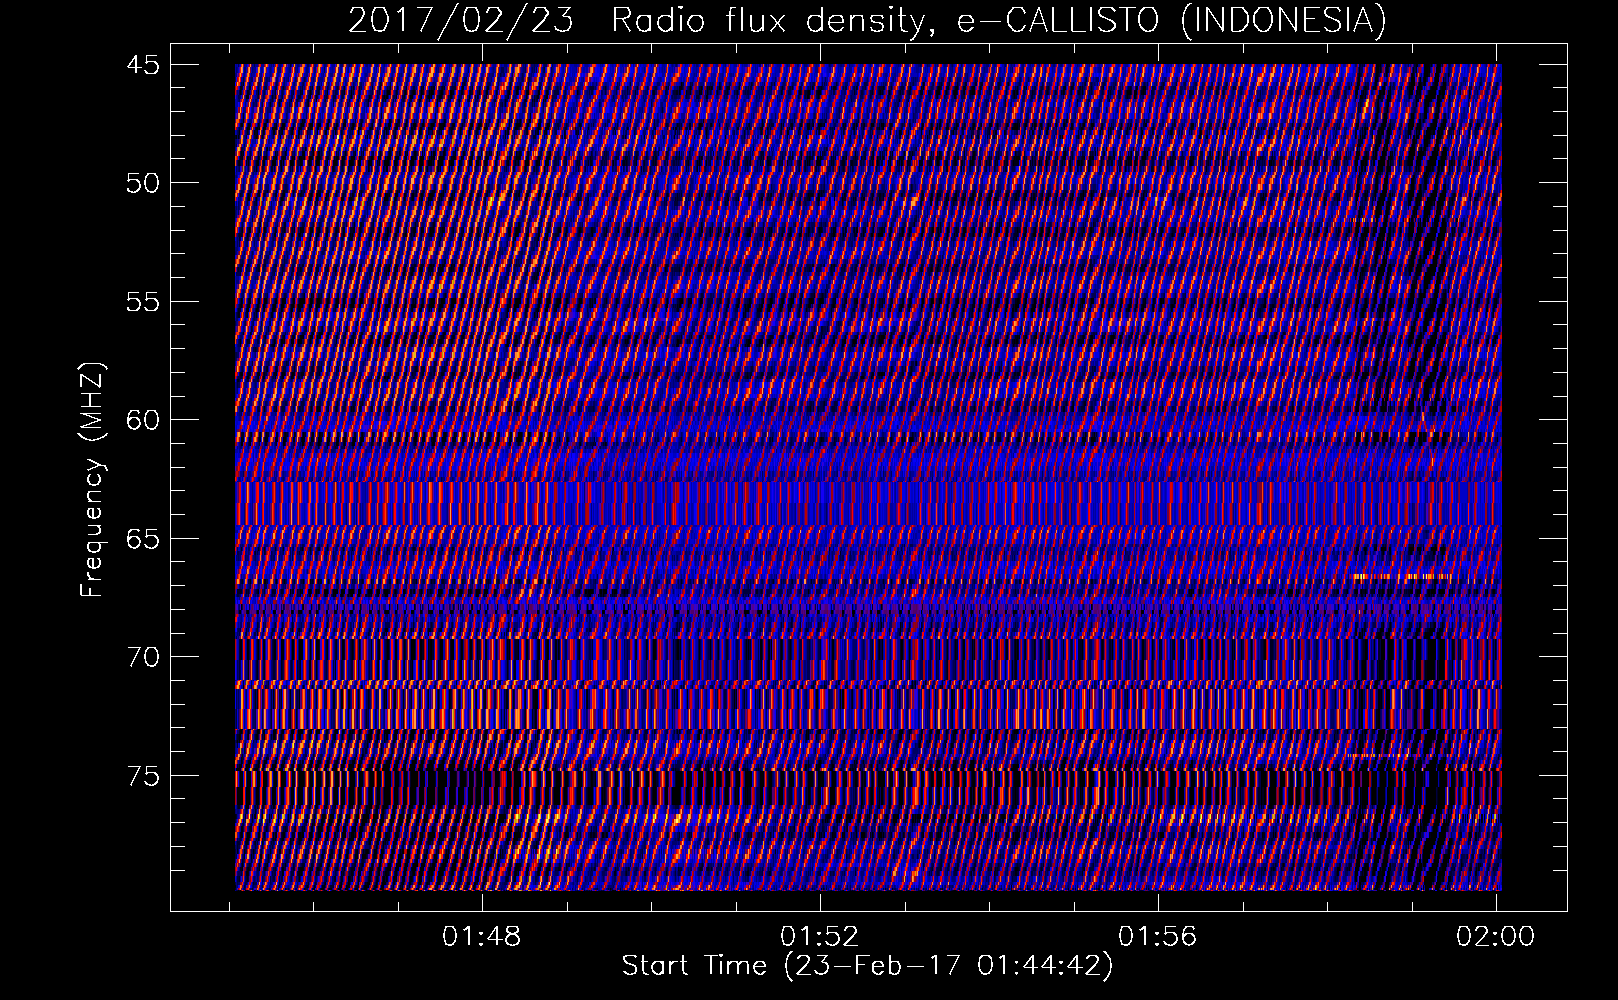This screenshot has width=1618, height=1000.
Task: Click the 01:48 time tick label
Action: tap(482, 937)
